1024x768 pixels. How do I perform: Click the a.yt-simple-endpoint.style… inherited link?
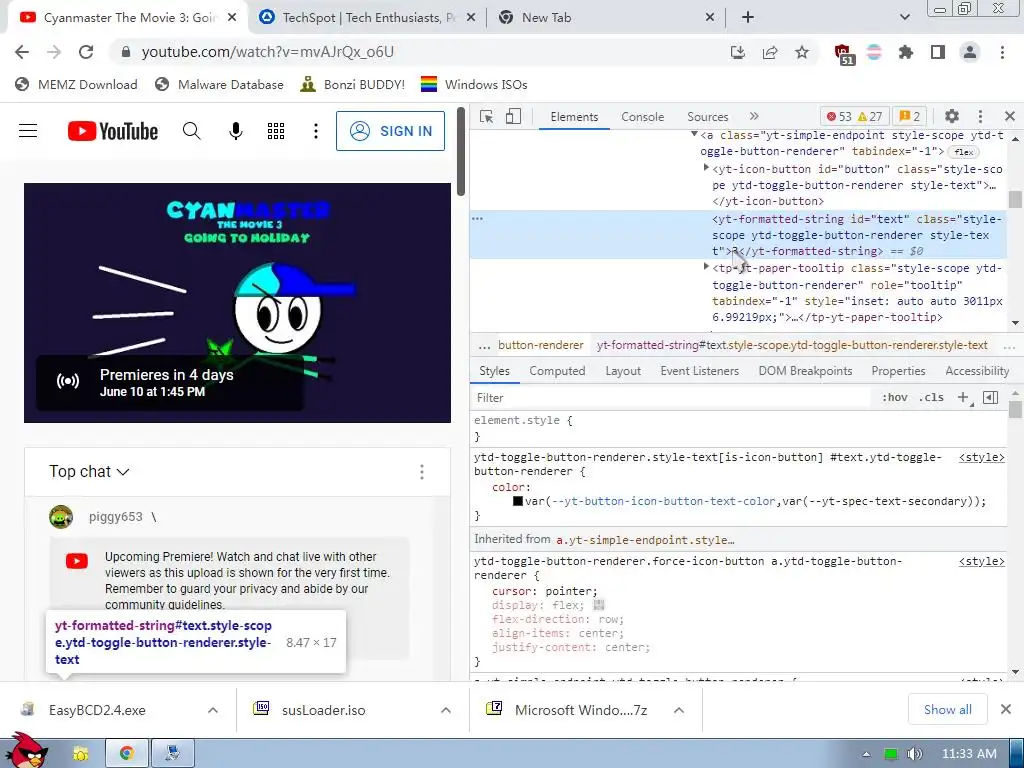click(x=645, y=540)
